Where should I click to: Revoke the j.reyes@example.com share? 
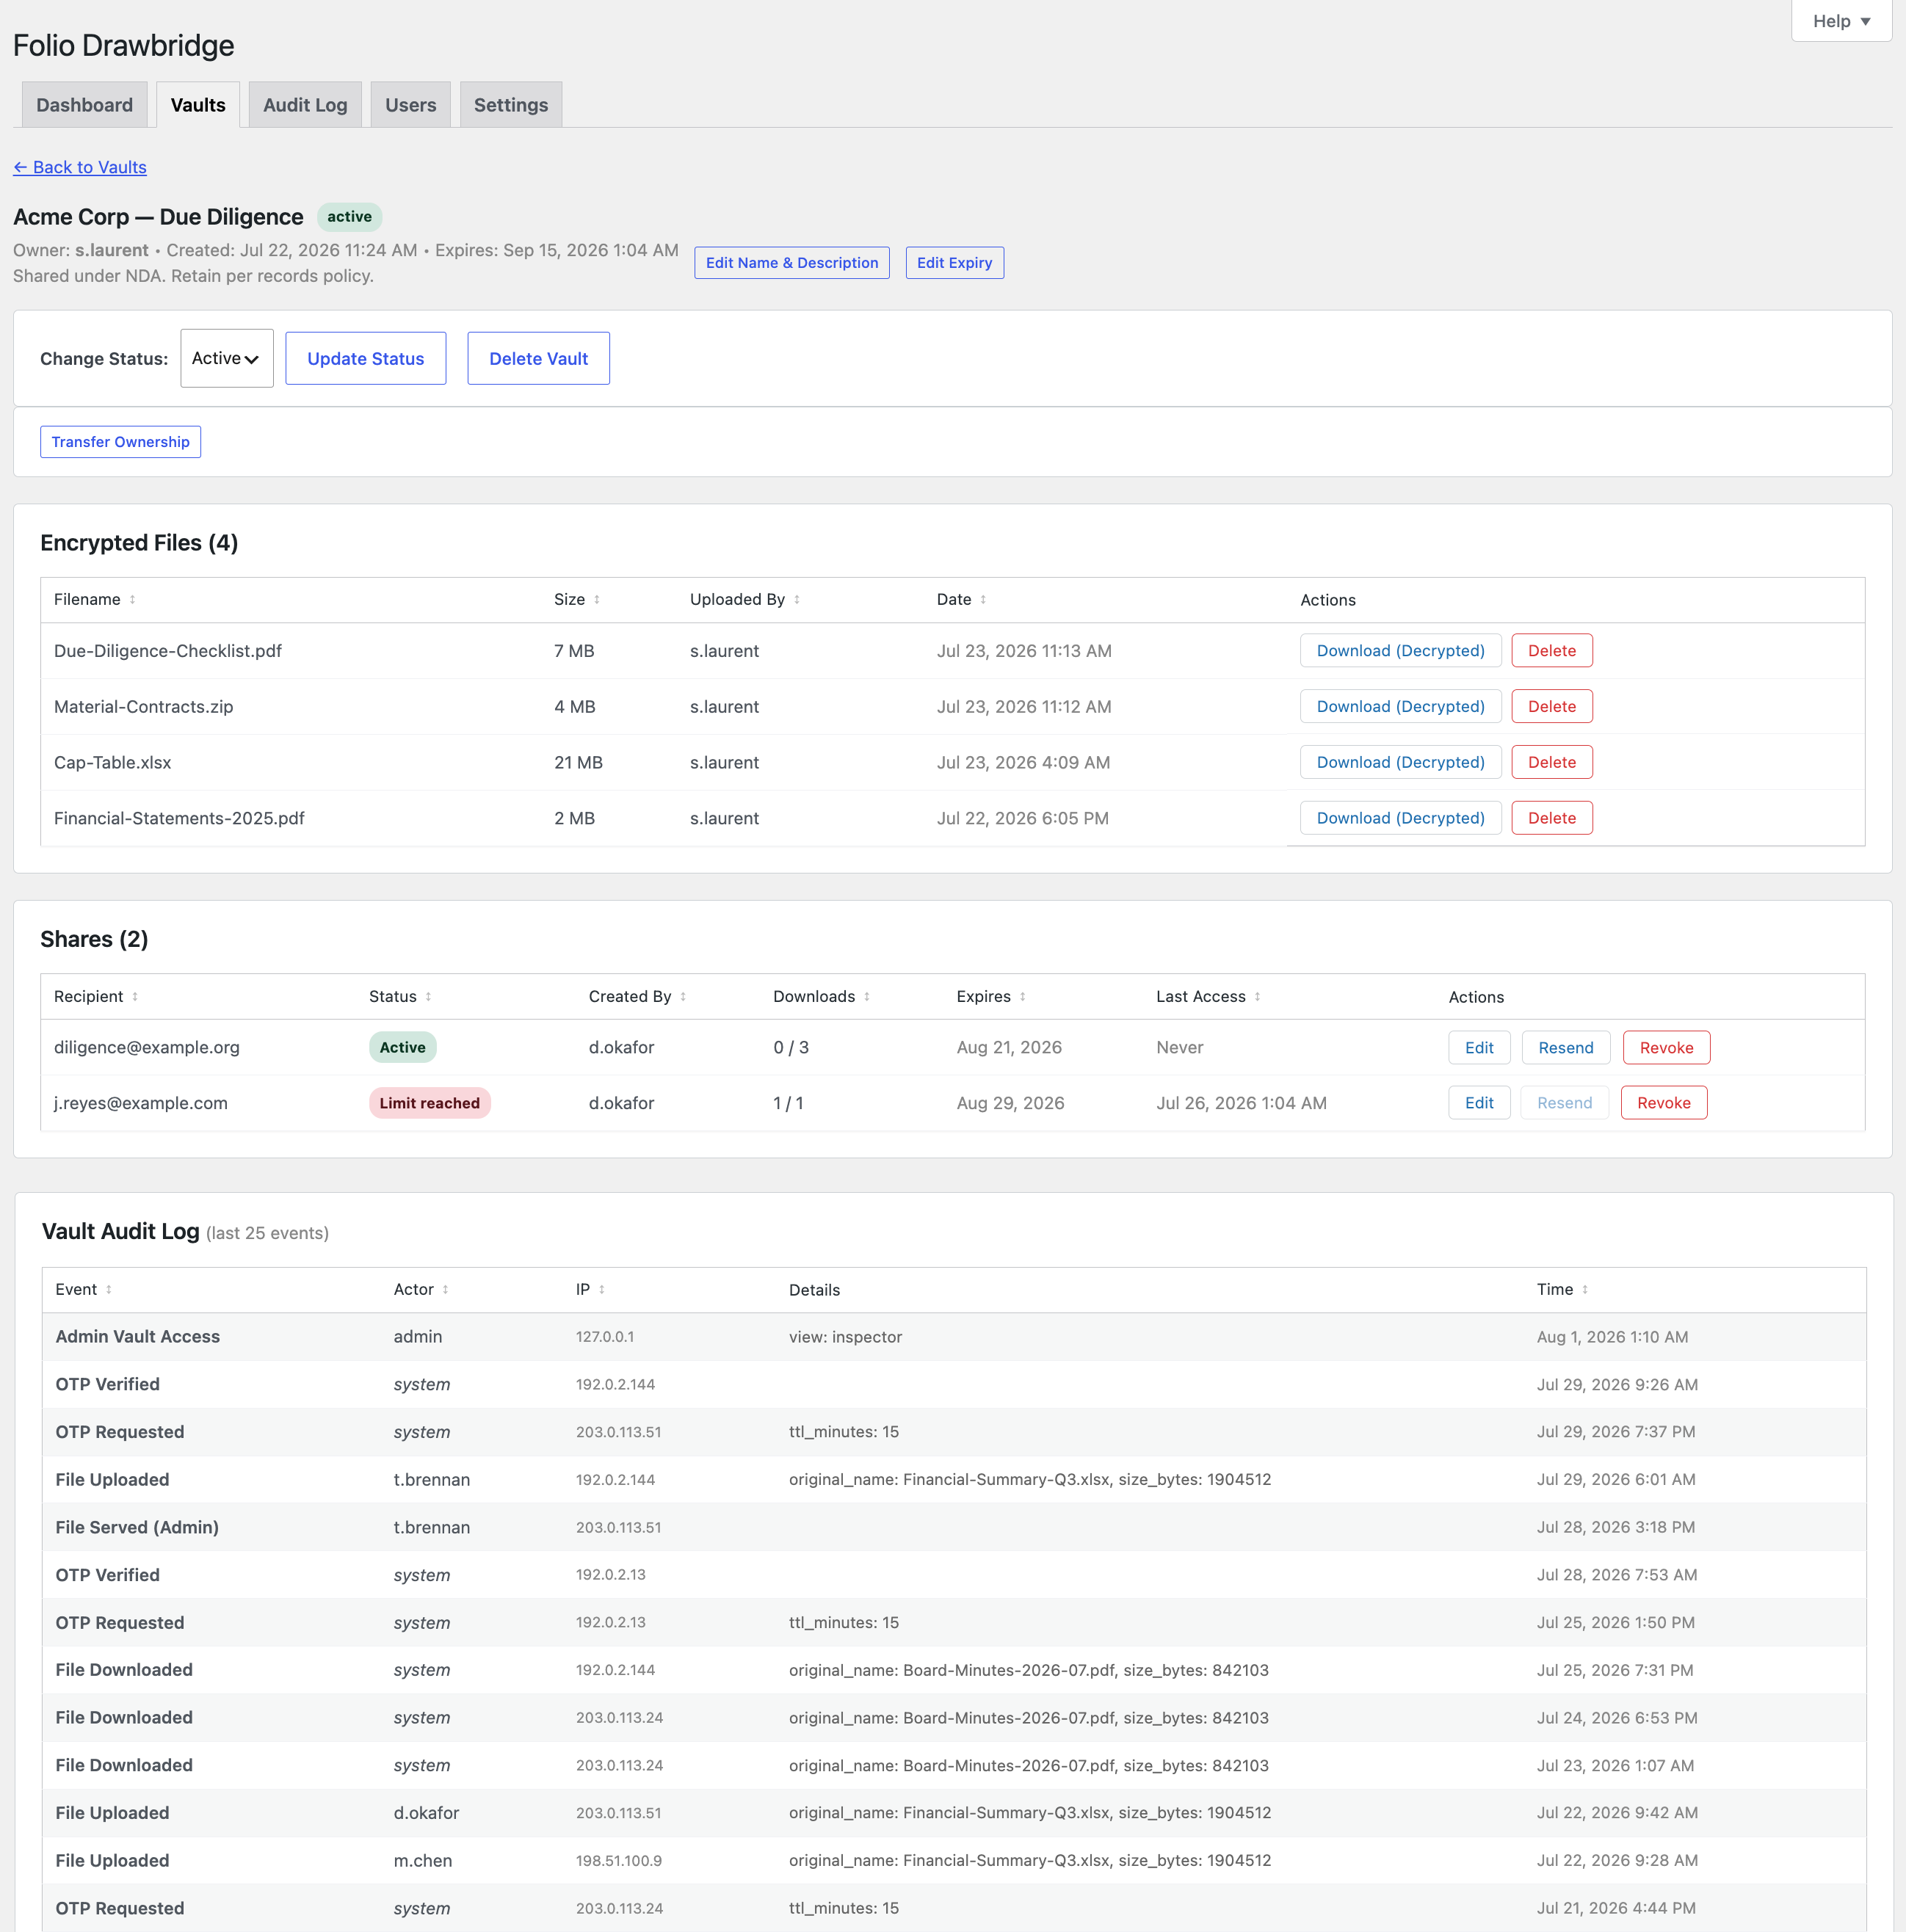(x=1663, y=1102)
